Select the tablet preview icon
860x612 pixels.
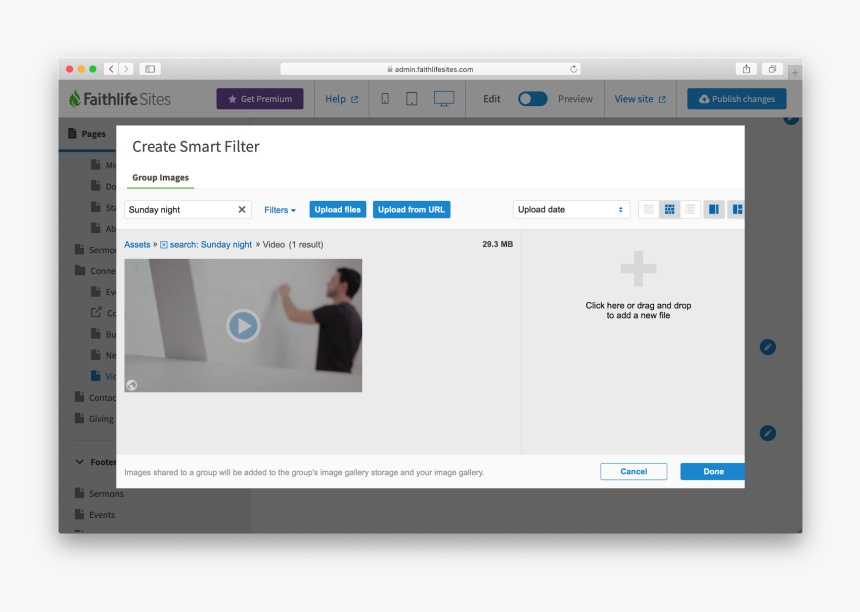tap(411, 99)
